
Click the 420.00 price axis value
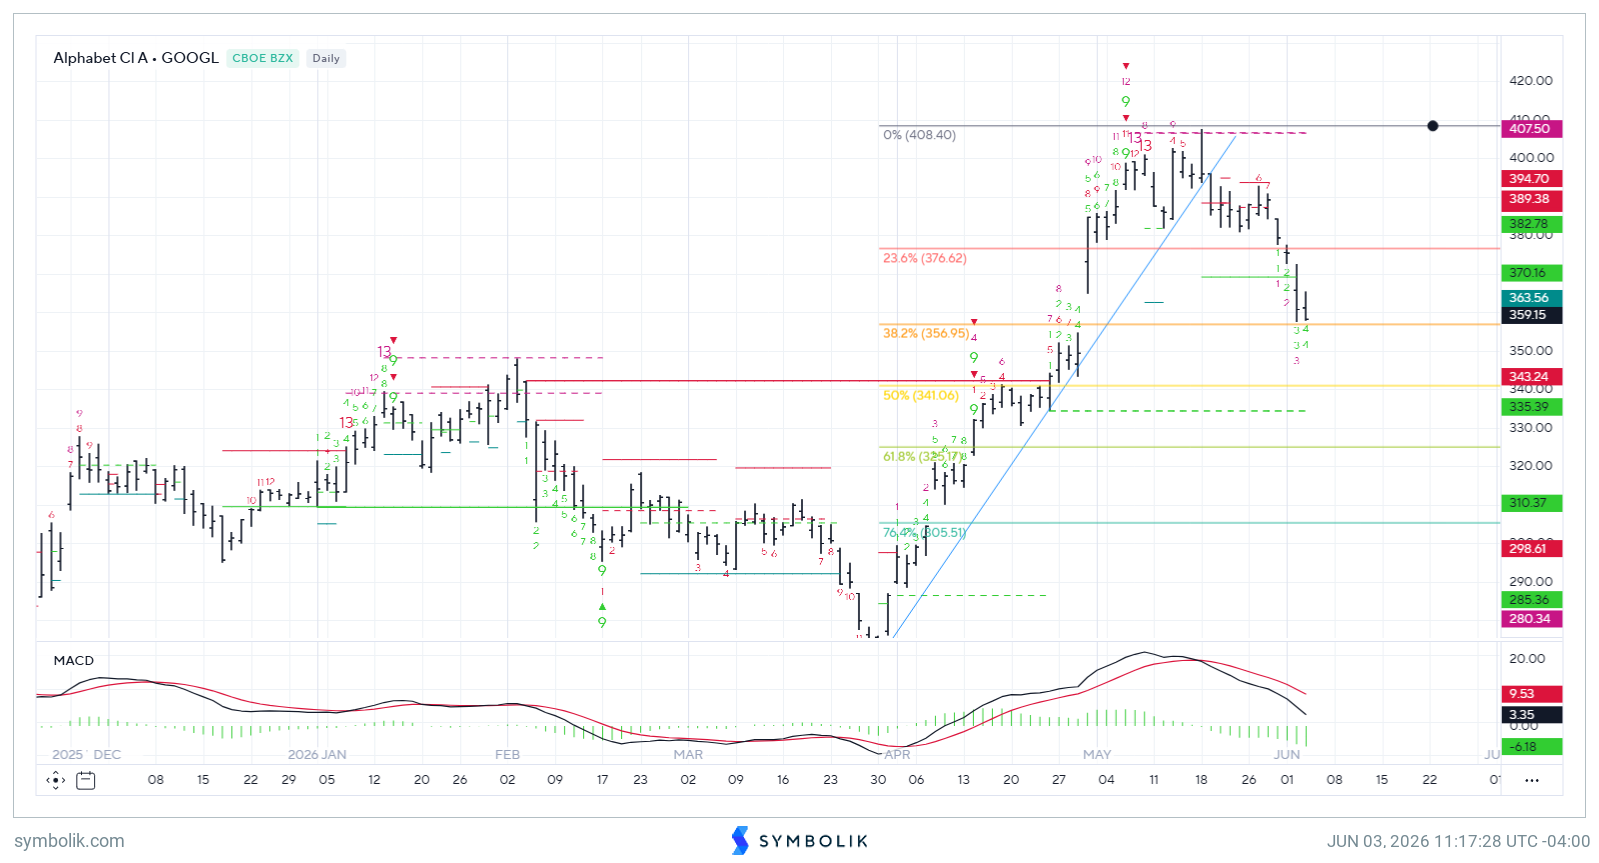(1531, 81)
